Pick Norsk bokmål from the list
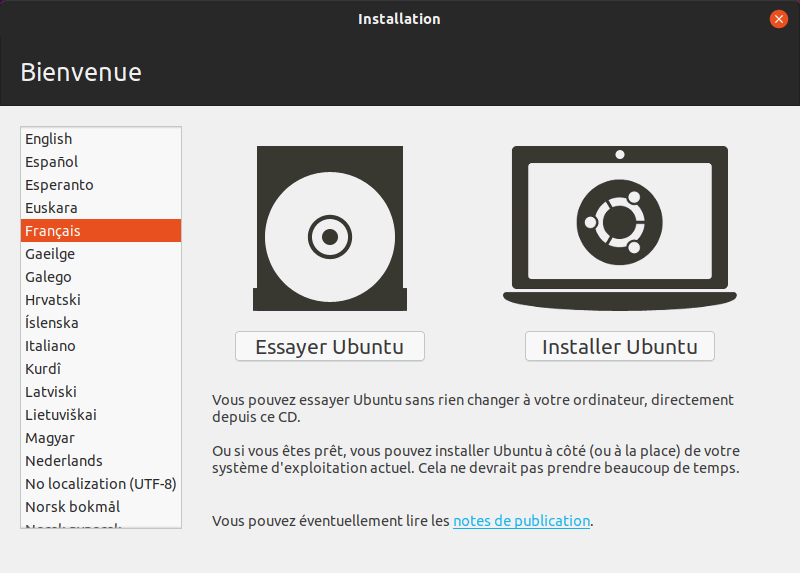The width and height of the screenshot is (800, 573). [72, 507]
